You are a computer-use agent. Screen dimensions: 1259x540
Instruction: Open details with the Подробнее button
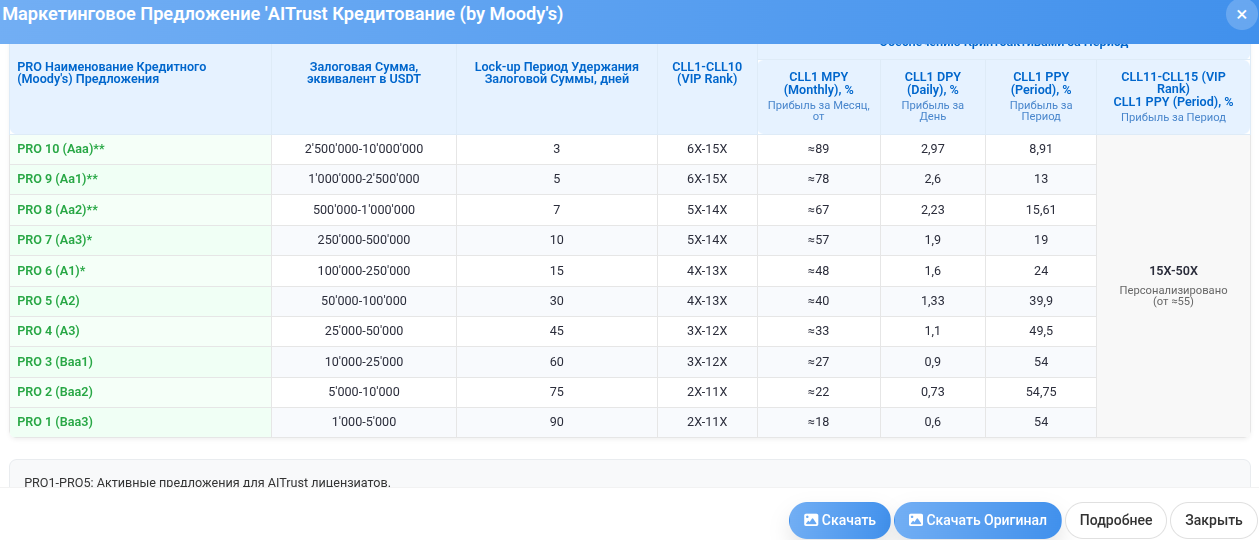click(1116, 520)
